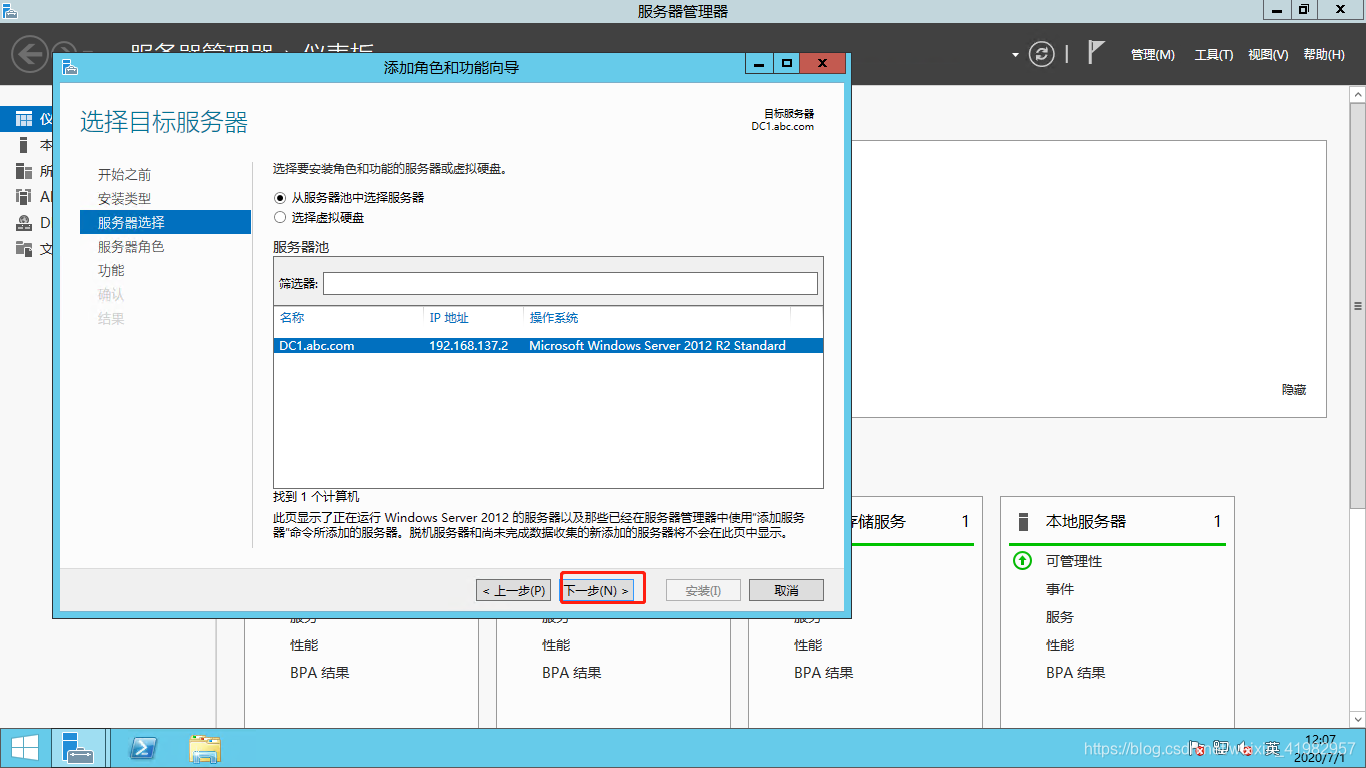This screenshot has width=1366, height=768.
Task: Open the dropdown arrow beside the refresh icon
Action: 1015,54
